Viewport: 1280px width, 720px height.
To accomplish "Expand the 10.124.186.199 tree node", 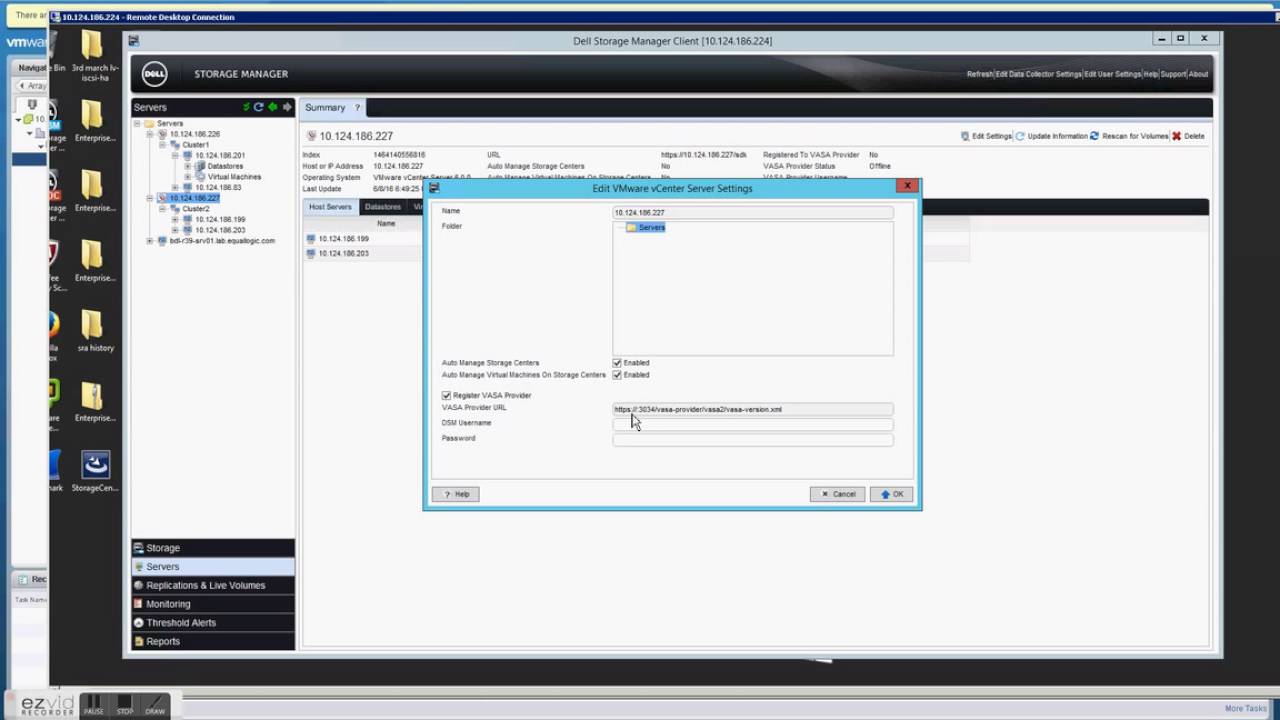I will pyautogui.click(x=176, y=219).
